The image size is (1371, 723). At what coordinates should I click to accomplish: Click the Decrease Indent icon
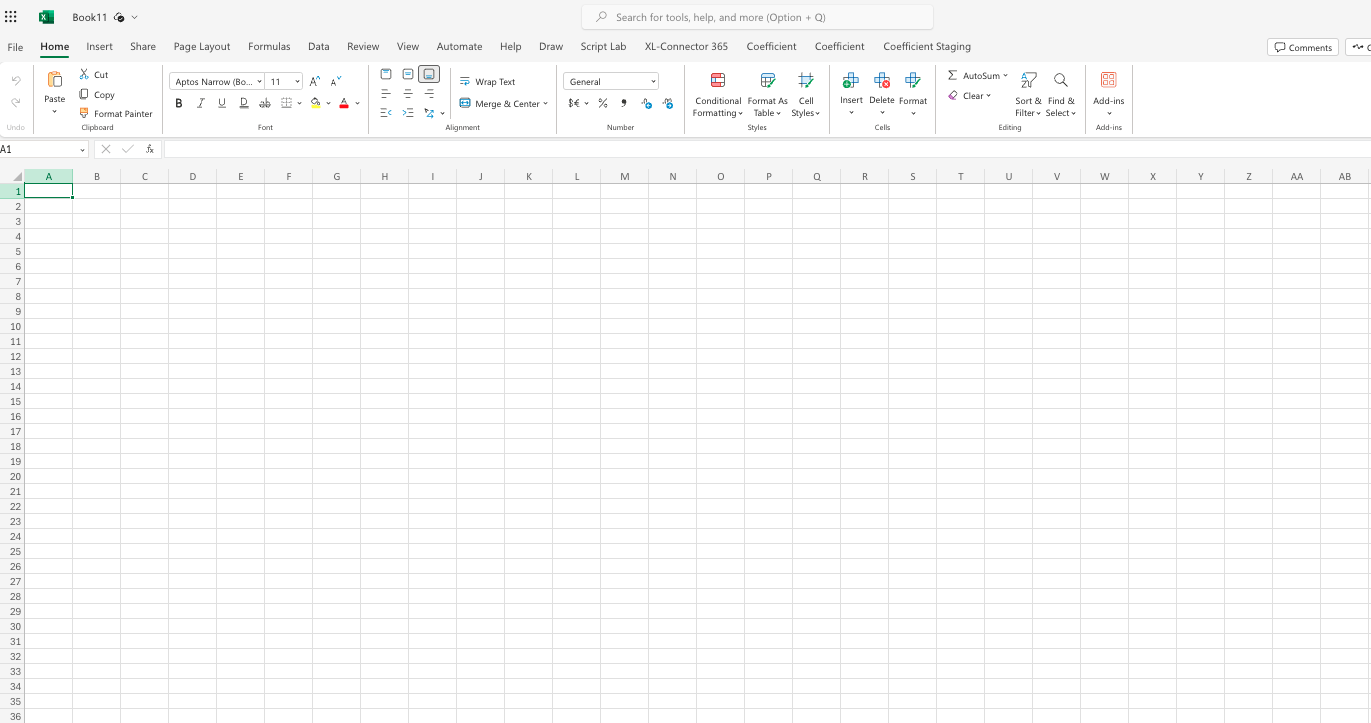coord(386,113)
